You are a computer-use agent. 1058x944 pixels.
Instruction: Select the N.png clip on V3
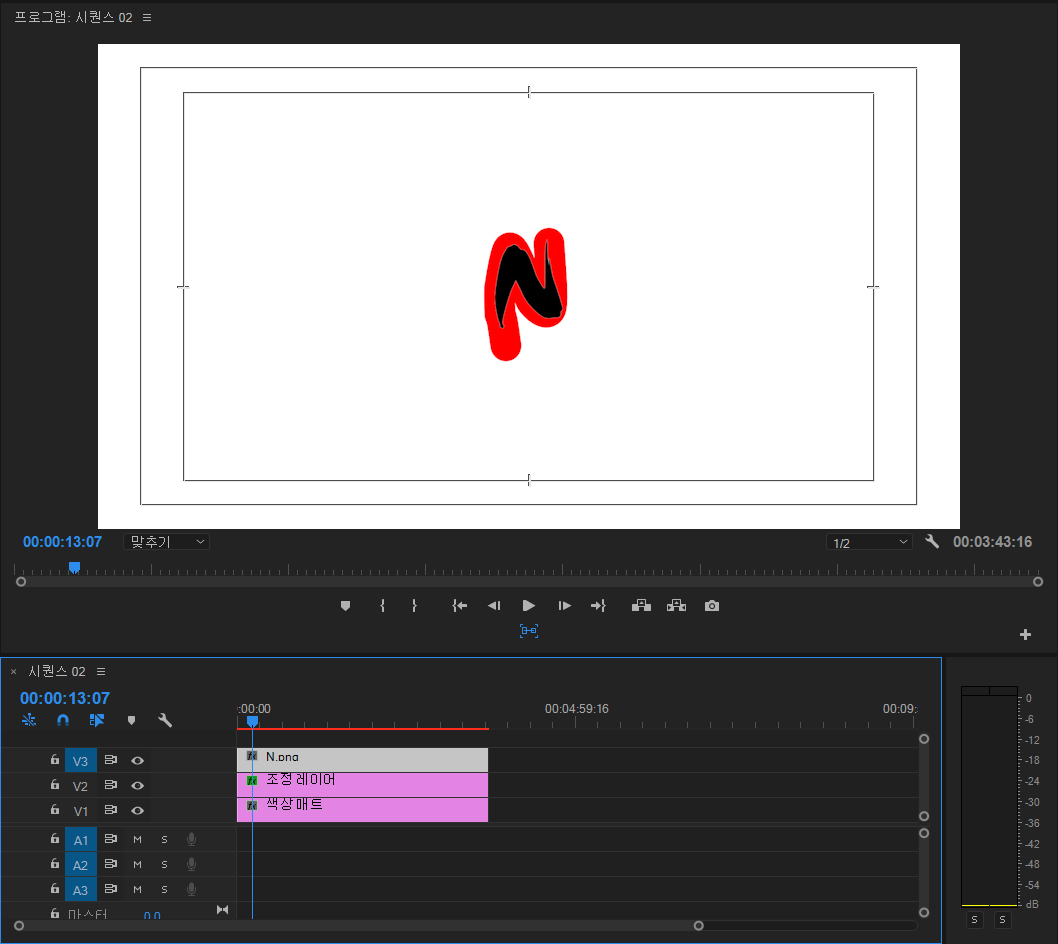(362, 760)
